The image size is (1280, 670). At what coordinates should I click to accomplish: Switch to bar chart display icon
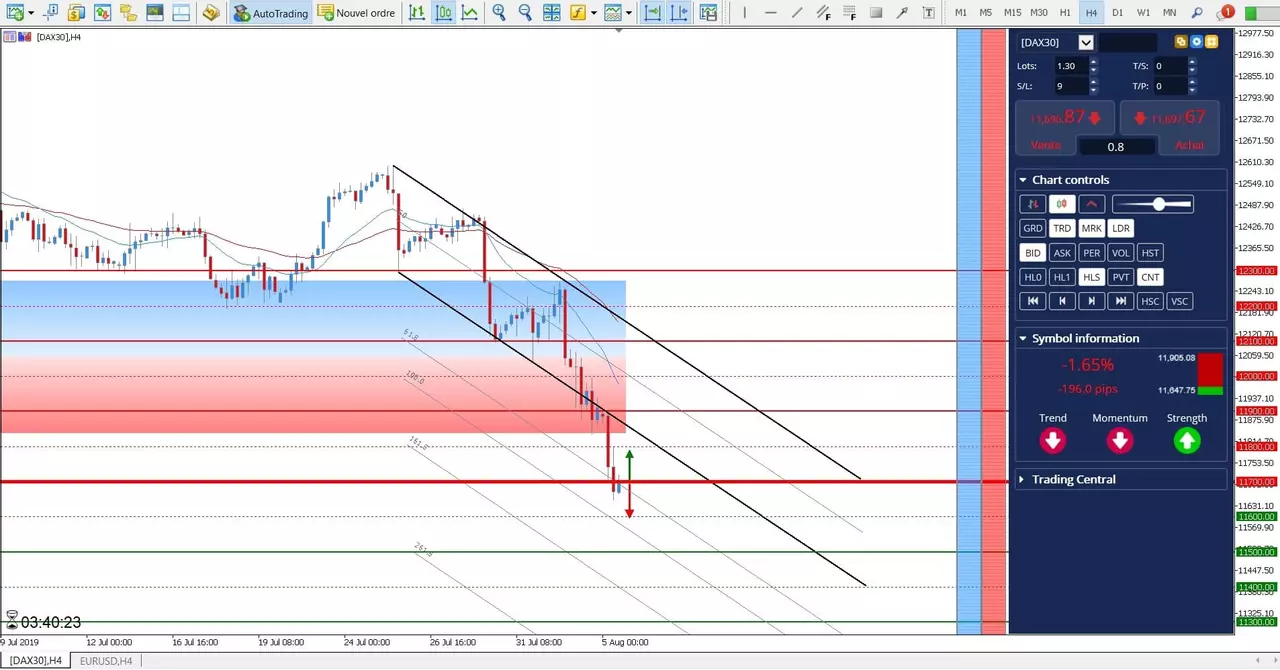[417, 13]
